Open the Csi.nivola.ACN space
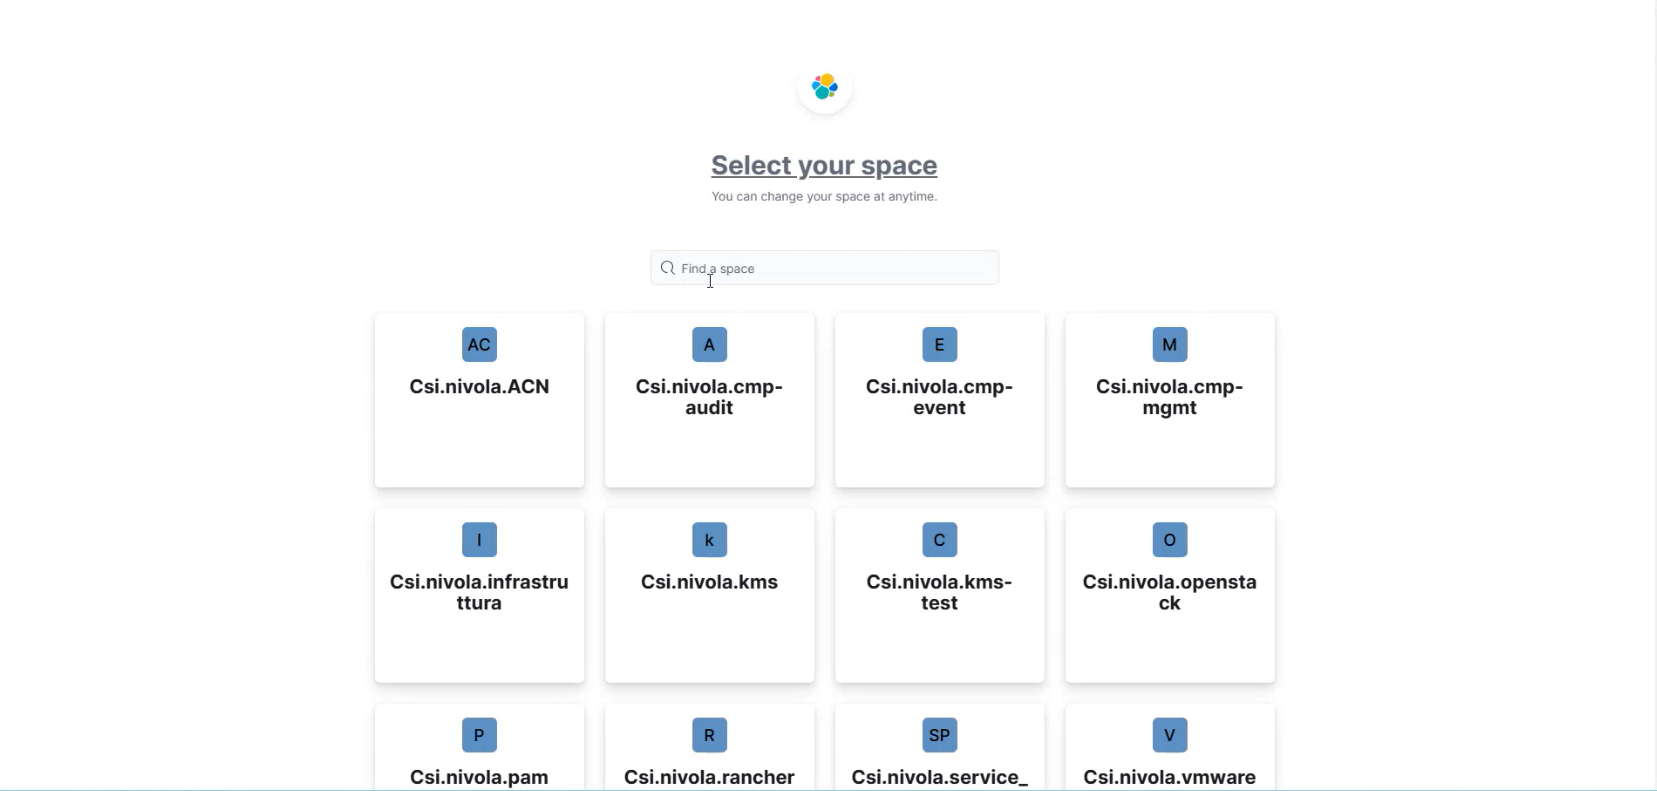The height and width of the screenshot is (791, 1657). pyautogui.click(x=479, y=400)
